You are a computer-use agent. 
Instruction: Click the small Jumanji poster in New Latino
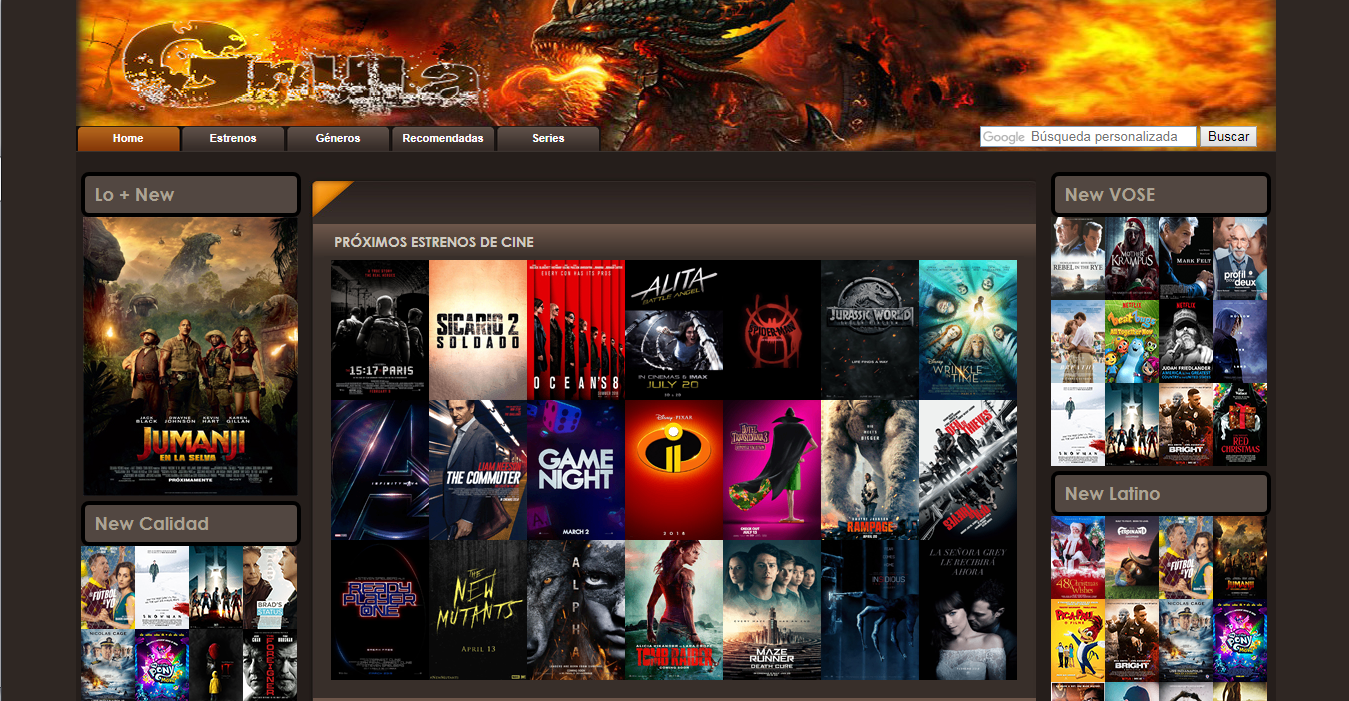coord(1240,557)
